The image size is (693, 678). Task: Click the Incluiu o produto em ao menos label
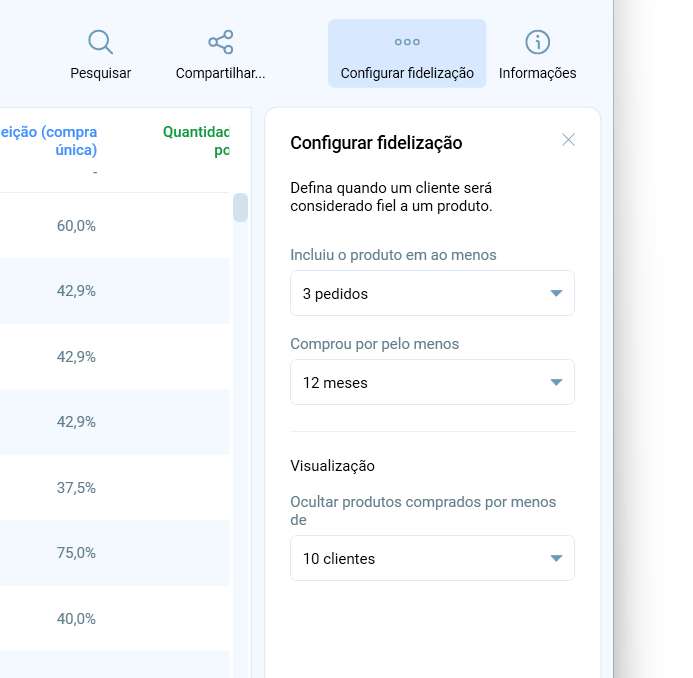(393, 255)
